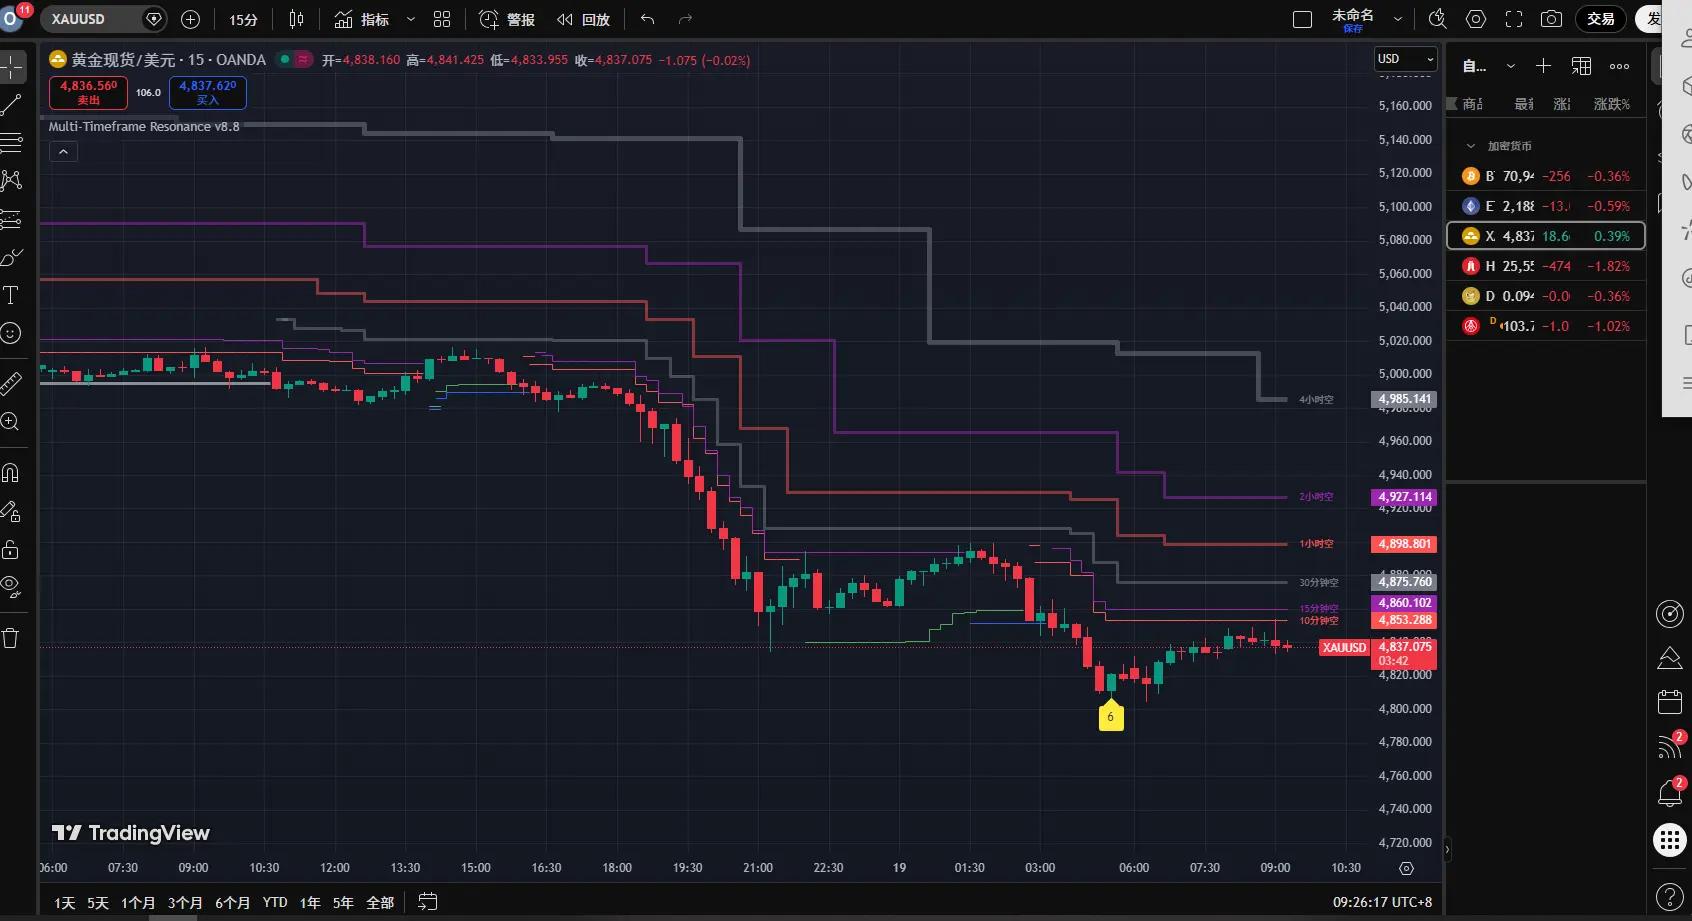The image size is (1692, 921).
Task: Select the ruler measure tool
Action: click(x=12, y=383)
